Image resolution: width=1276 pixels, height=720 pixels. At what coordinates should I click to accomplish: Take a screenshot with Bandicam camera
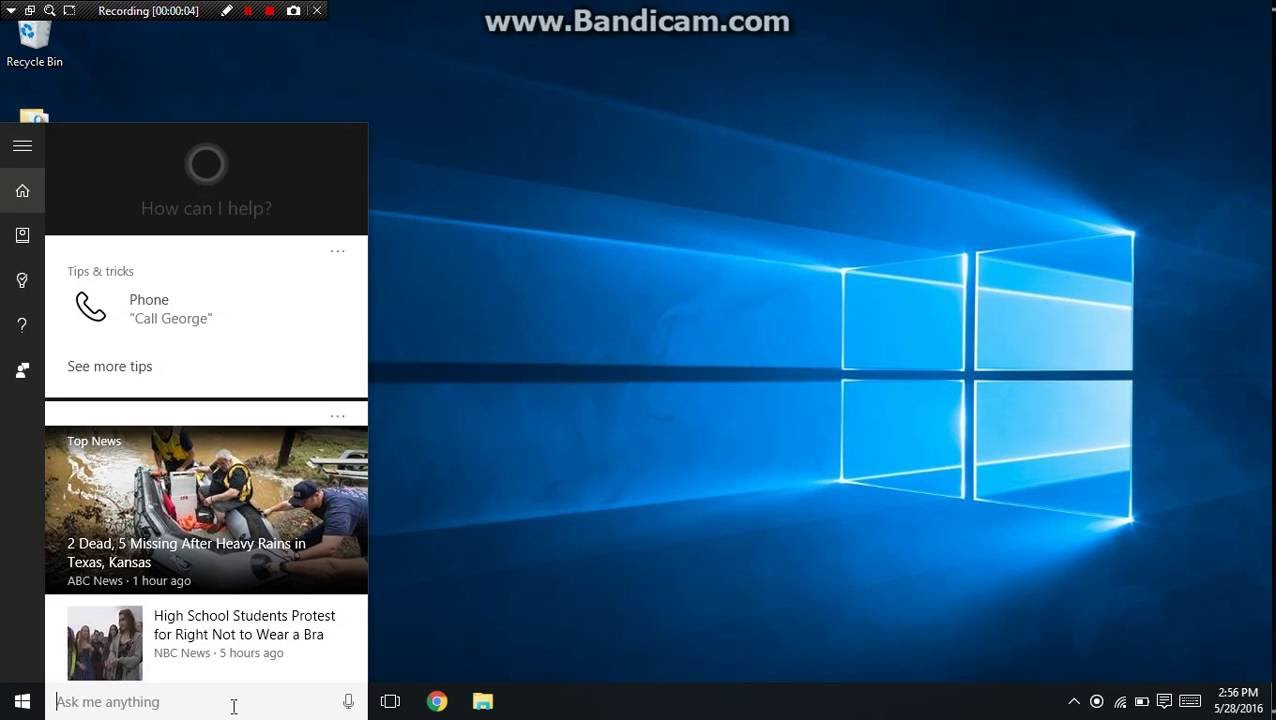point(293,11)
